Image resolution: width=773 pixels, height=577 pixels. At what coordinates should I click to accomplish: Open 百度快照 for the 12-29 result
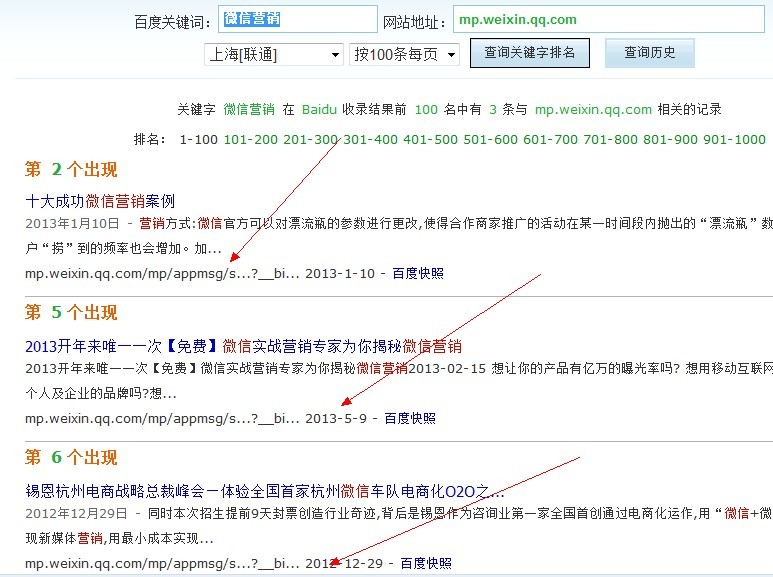426,564
